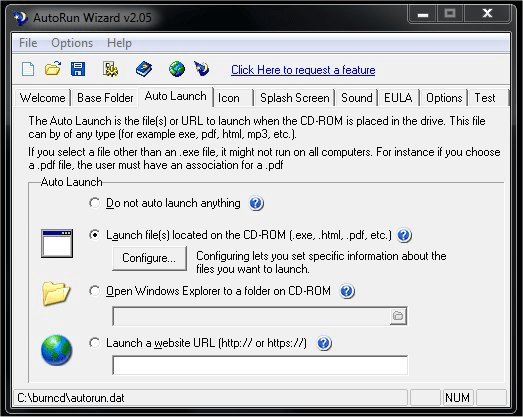This screenshot has width=523, height=417.
Task: Switch to the EULA tab
Action: point(398,98)
